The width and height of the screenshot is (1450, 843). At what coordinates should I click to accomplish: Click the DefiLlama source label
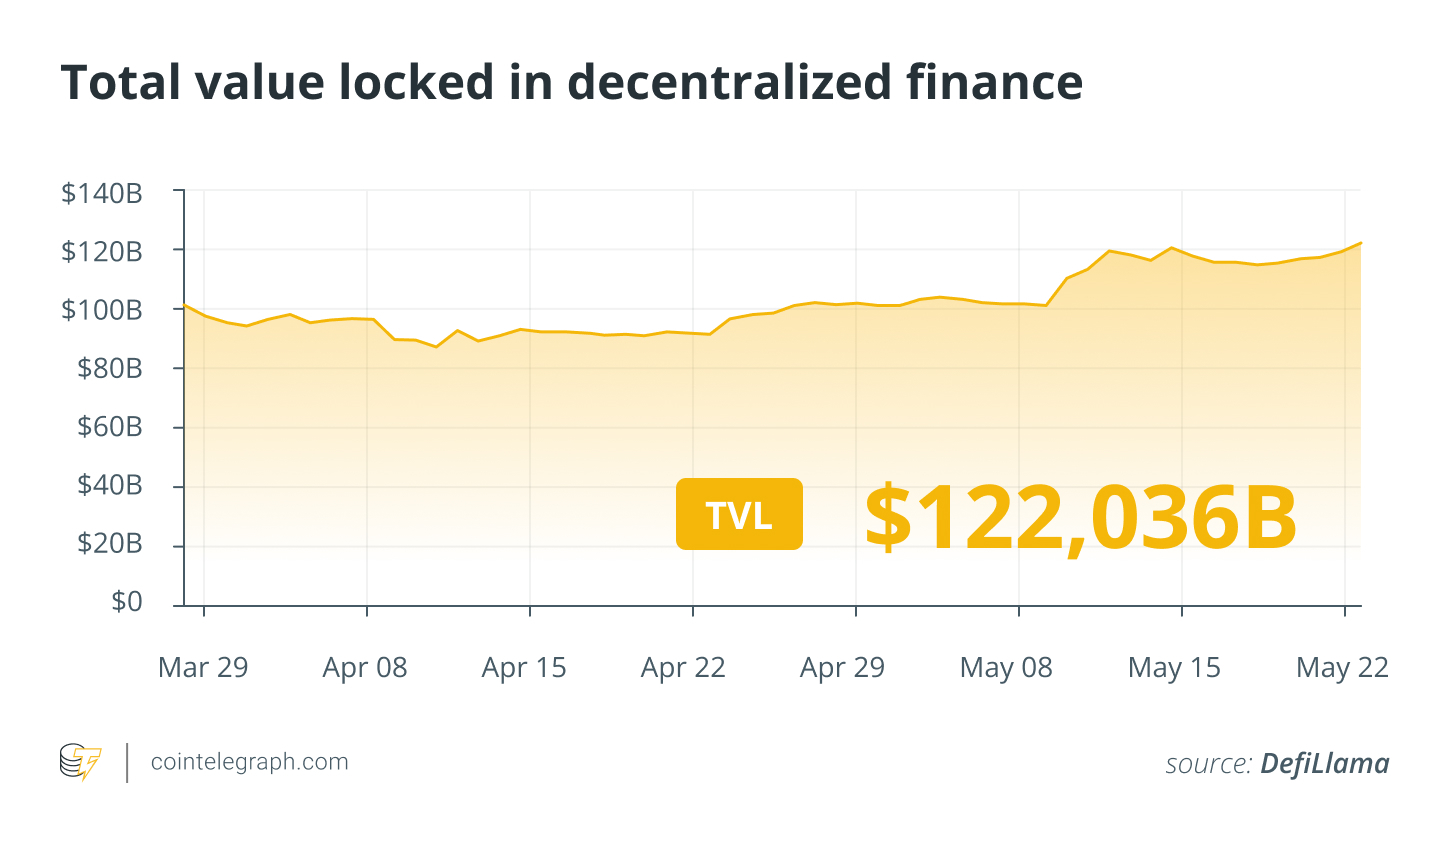point(1324,764)
